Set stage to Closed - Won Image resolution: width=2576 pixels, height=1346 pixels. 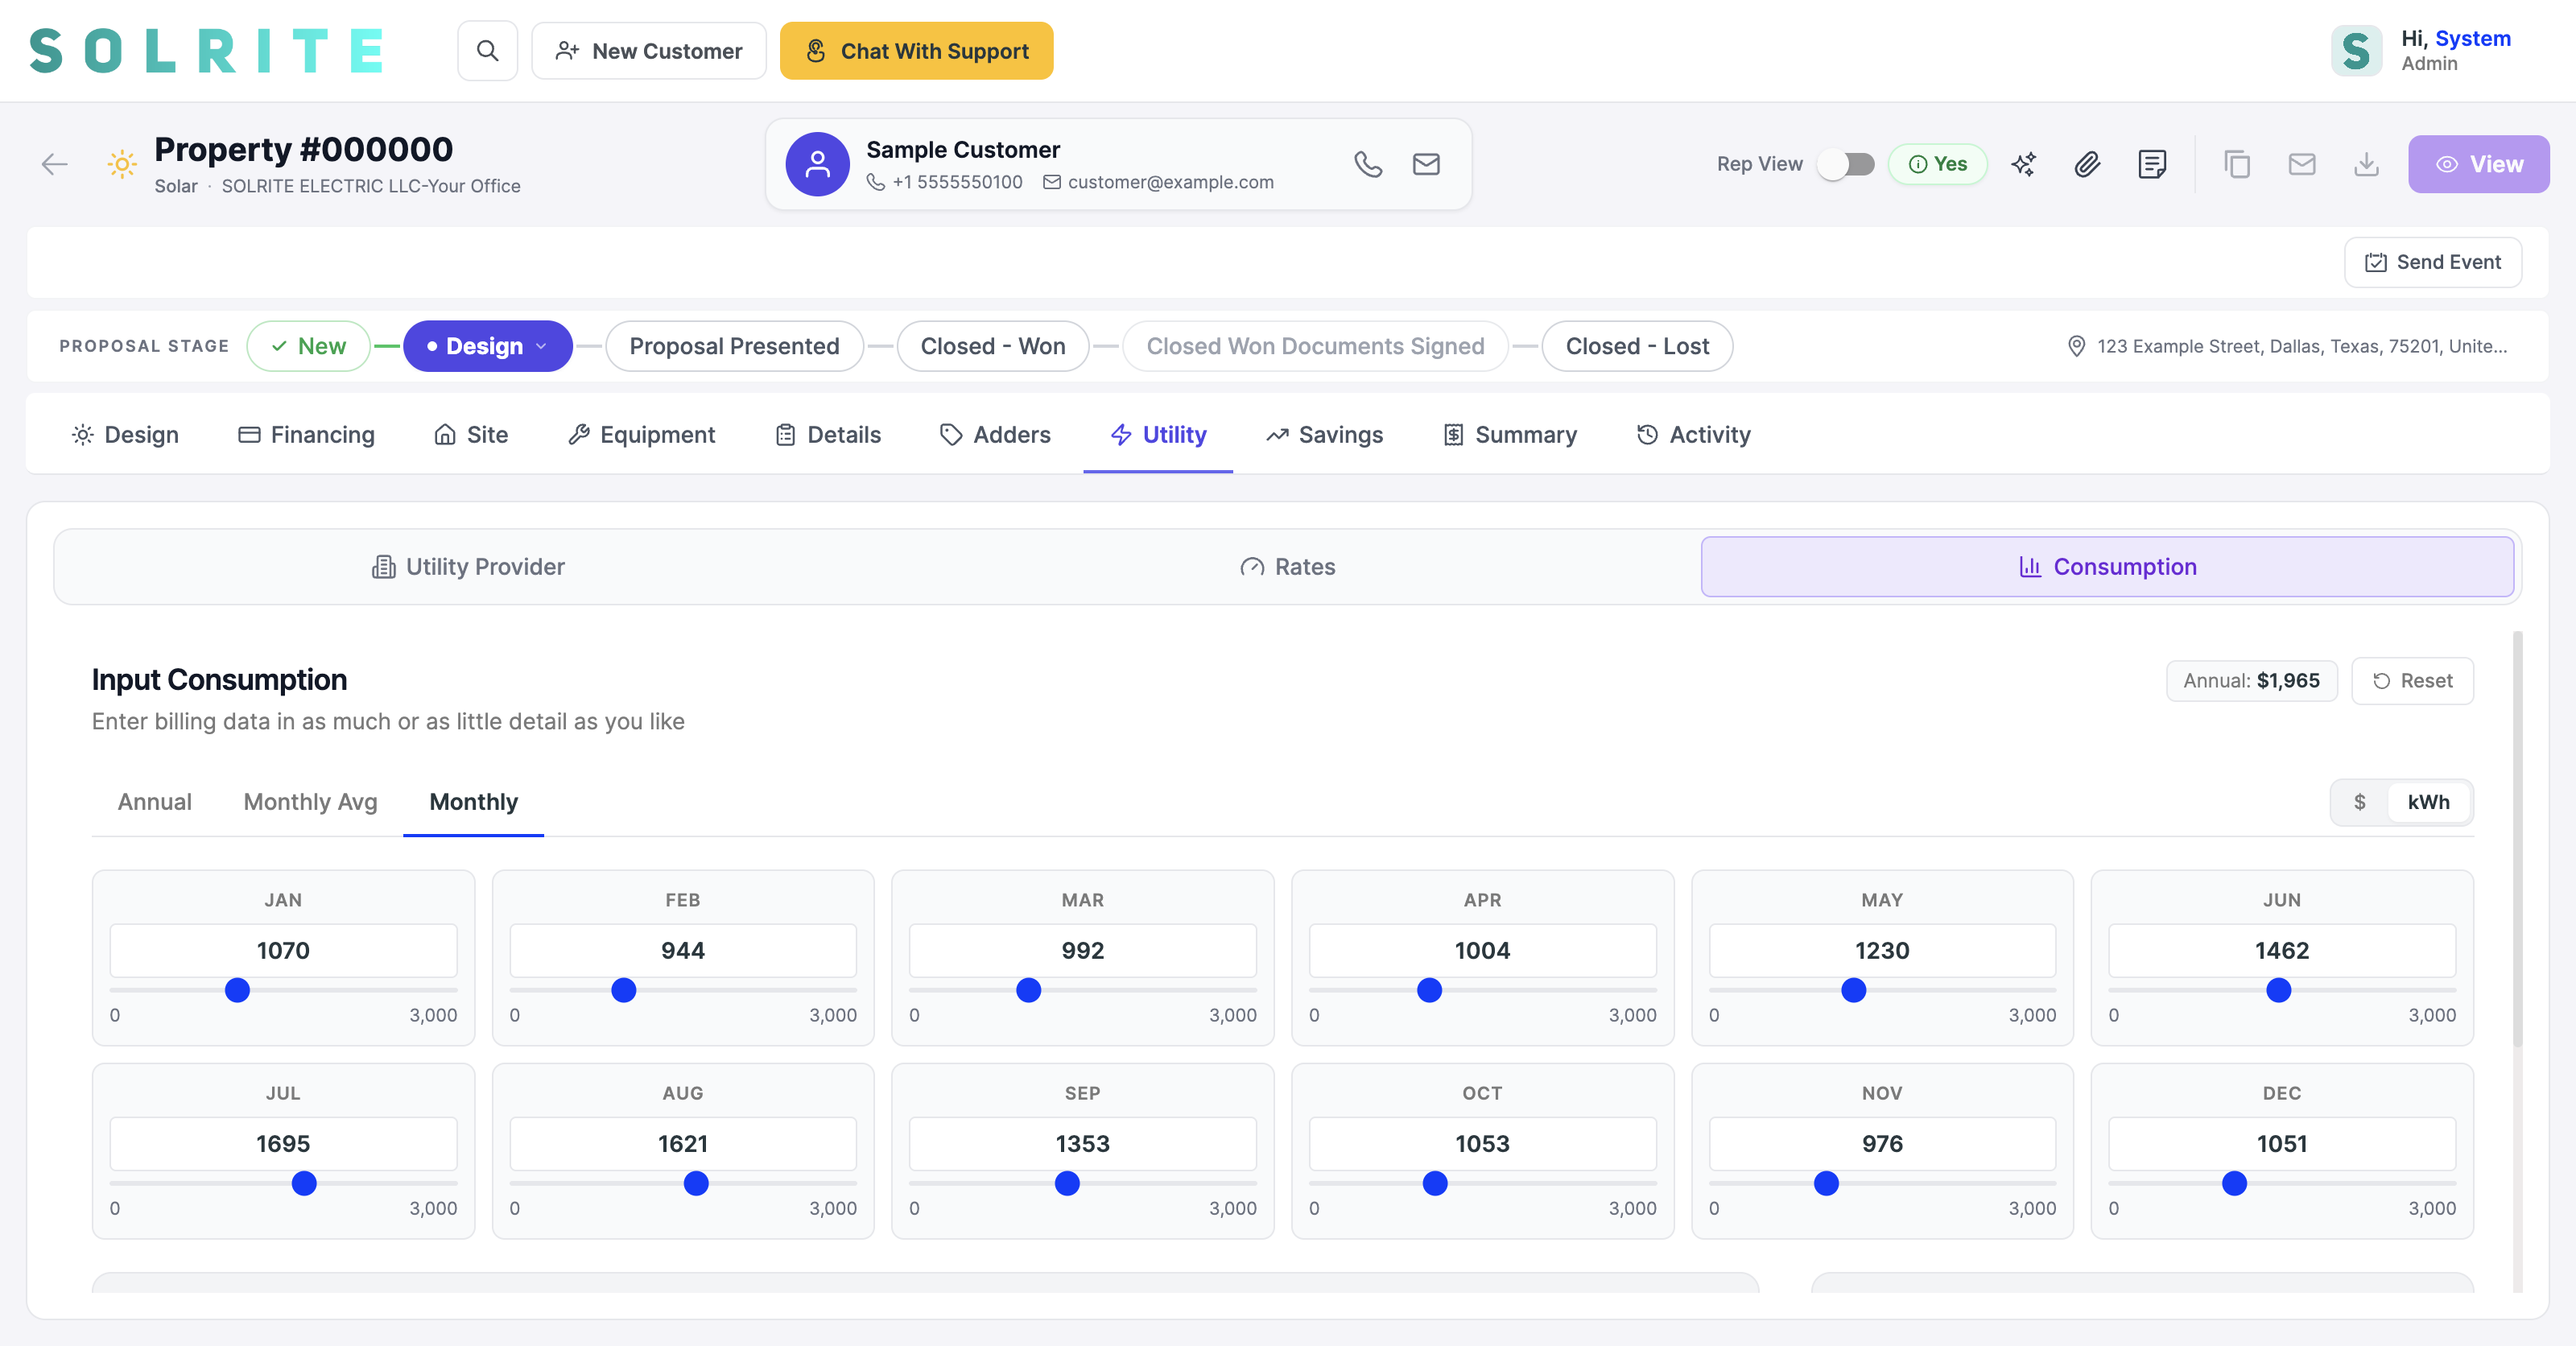pos(992,346)
